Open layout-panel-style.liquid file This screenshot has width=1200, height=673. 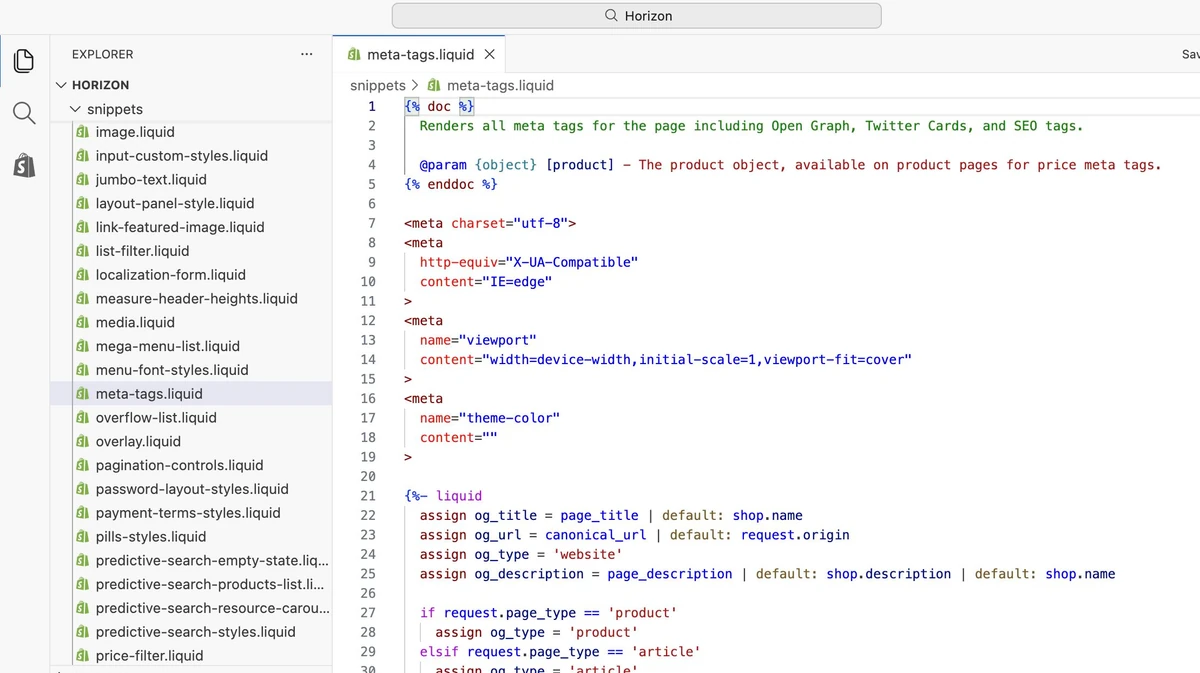pos(175,203)
